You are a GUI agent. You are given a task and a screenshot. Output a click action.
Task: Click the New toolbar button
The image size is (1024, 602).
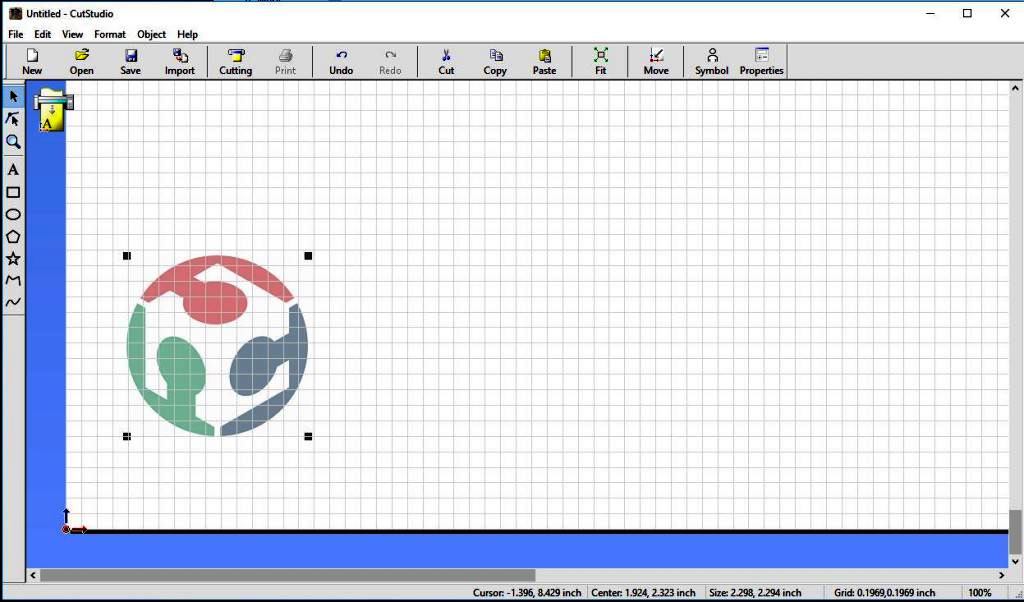(x=31, y=62)
